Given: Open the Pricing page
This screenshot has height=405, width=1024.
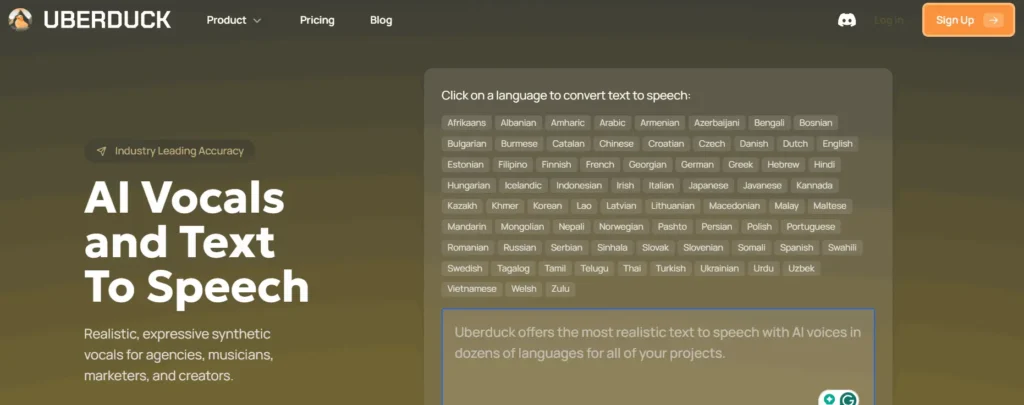Looking at the screenshot, I should click(317, 20).
